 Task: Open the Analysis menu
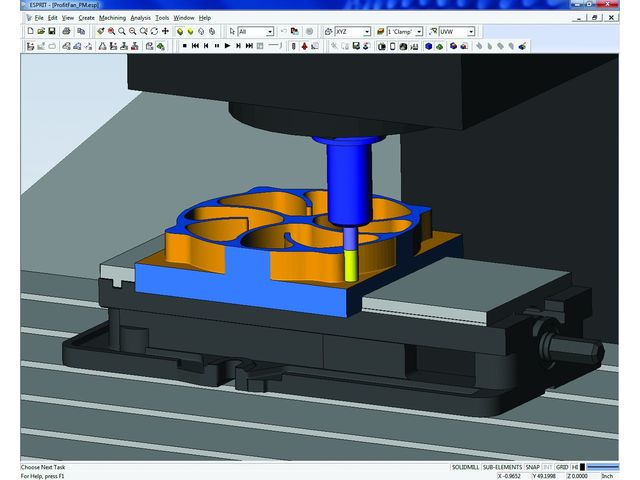point(140,18)
